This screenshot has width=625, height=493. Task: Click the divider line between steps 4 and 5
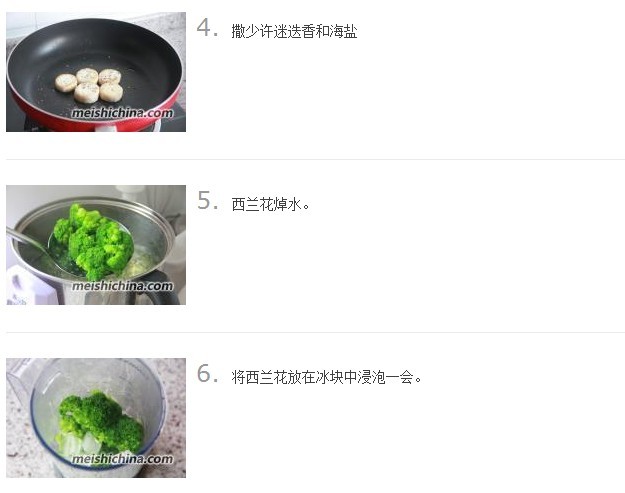pos(315,159)
